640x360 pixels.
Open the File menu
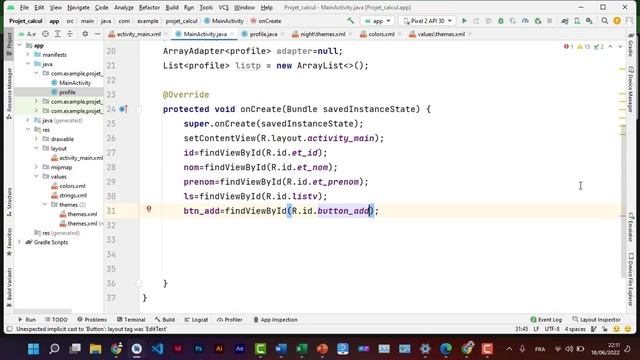point(24,7)
